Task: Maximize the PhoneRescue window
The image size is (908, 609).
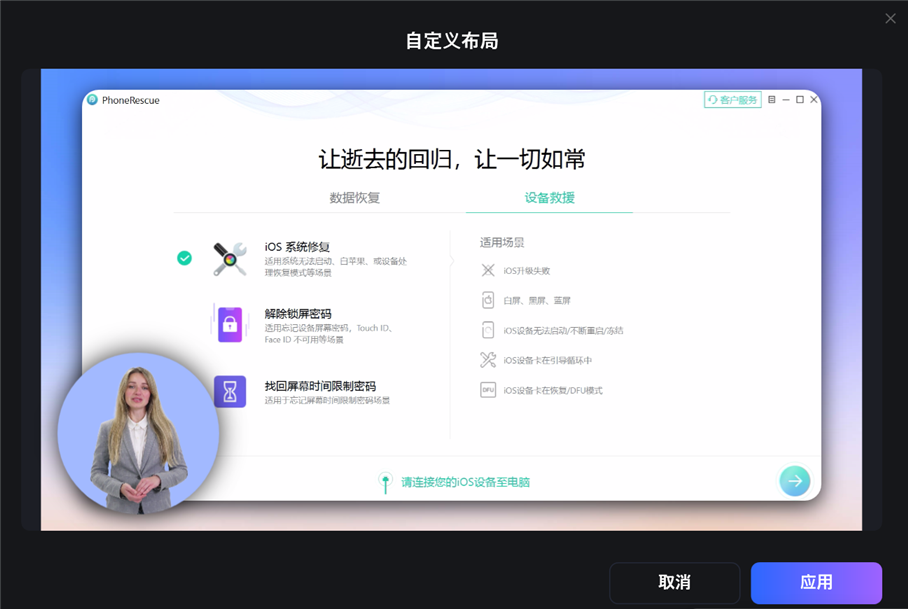Action: (x=800, y=100)
